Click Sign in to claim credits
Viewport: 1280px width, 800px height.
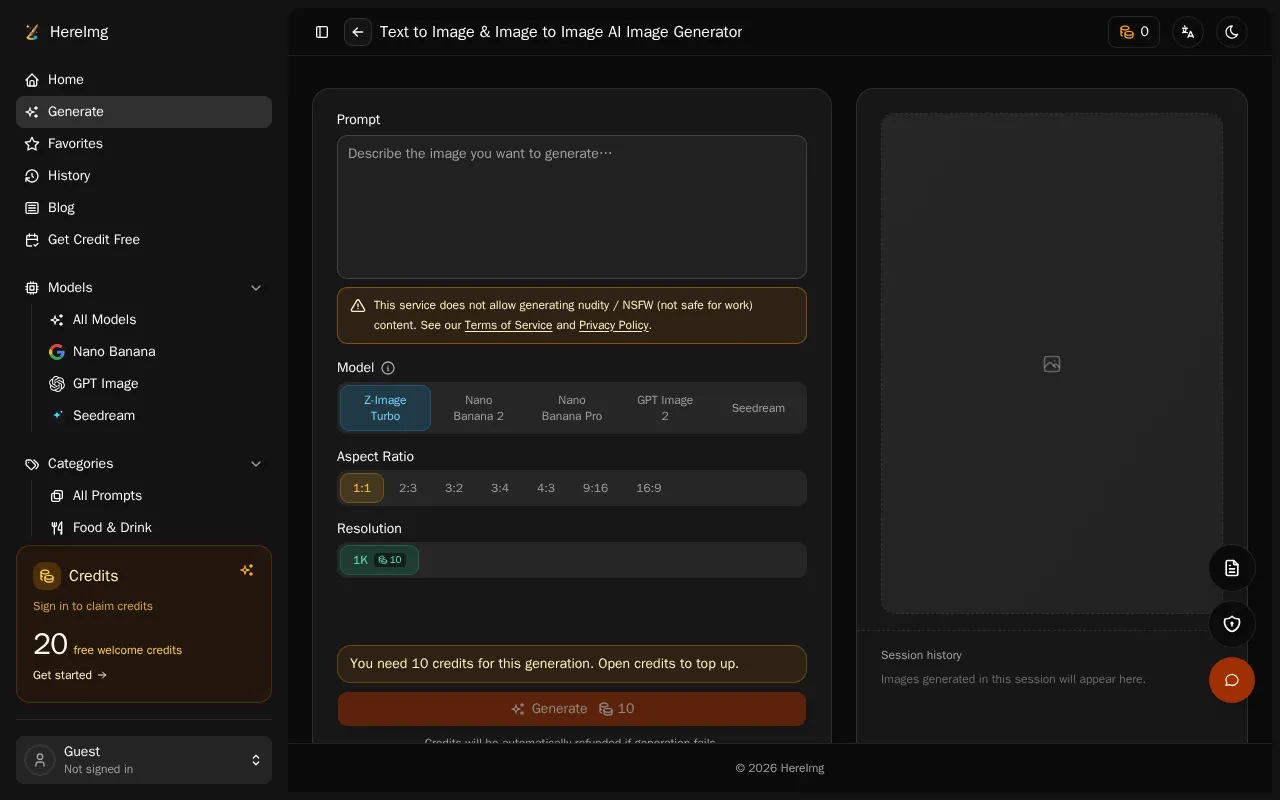93,606
